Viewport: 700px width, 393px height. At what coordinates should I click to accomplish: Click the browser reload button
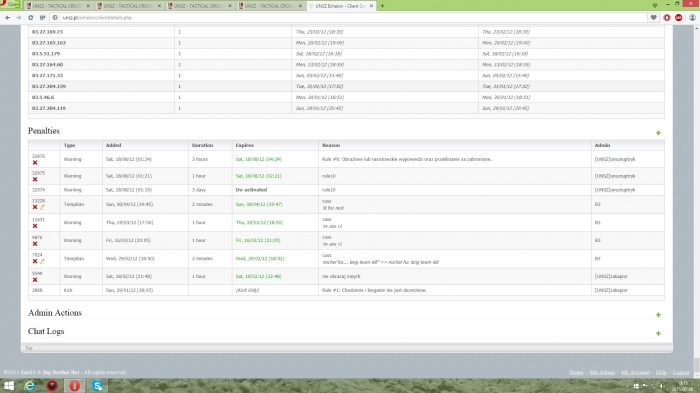pyautogui.click(x=30, y=18)
